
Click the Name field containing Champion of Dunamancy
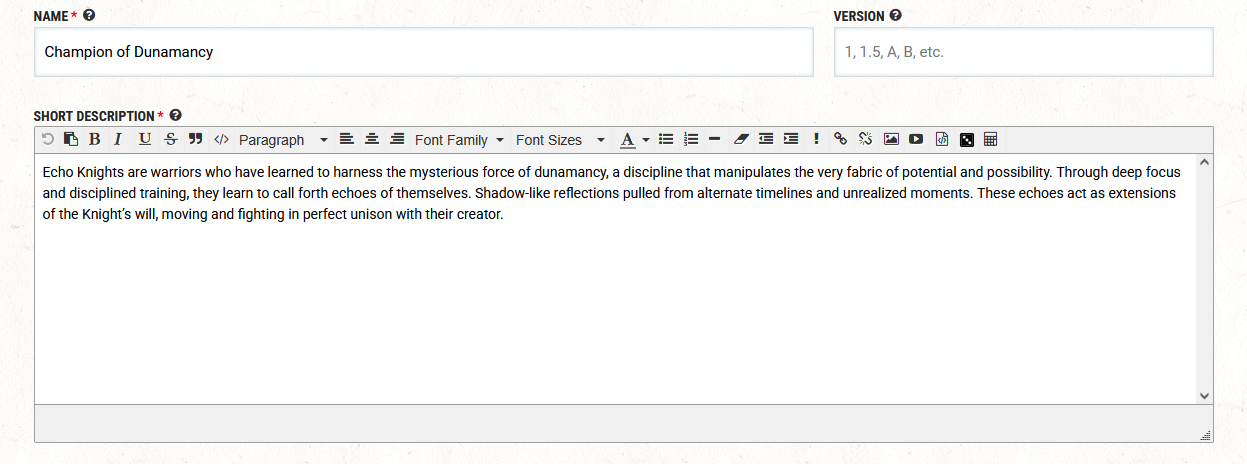423,52
